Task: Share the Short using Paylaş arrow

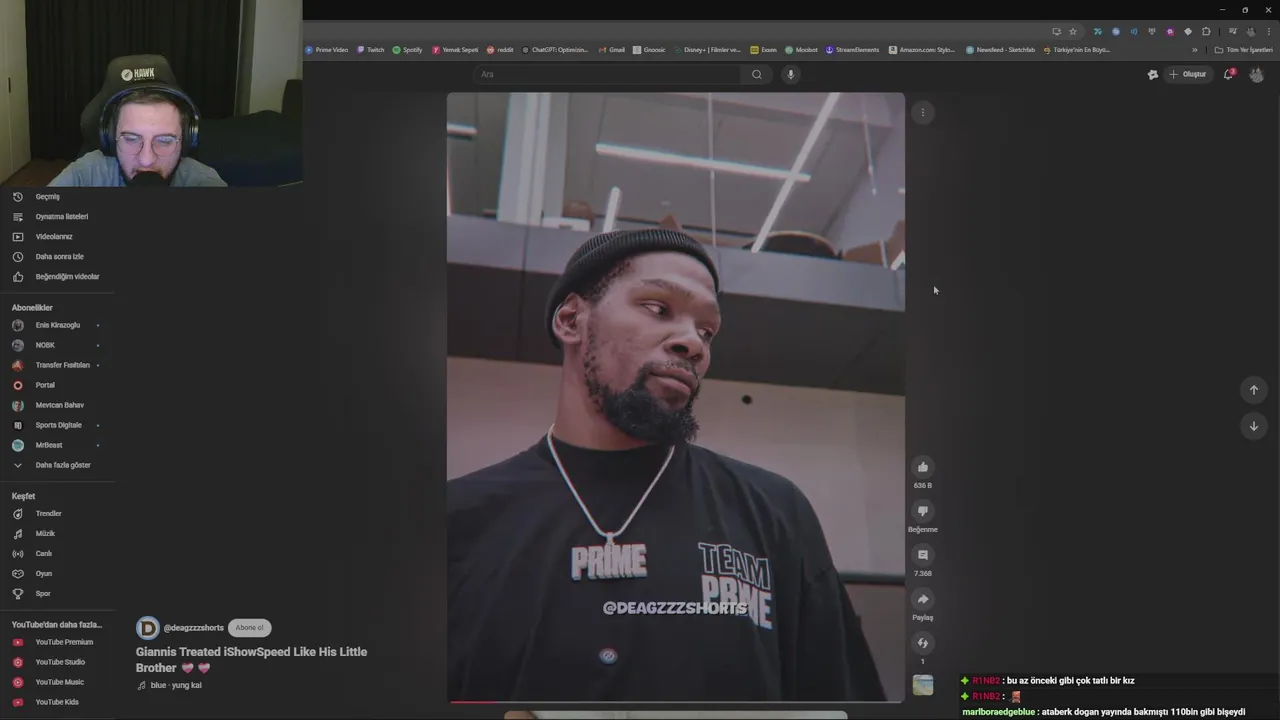Action: pos(923,599)
